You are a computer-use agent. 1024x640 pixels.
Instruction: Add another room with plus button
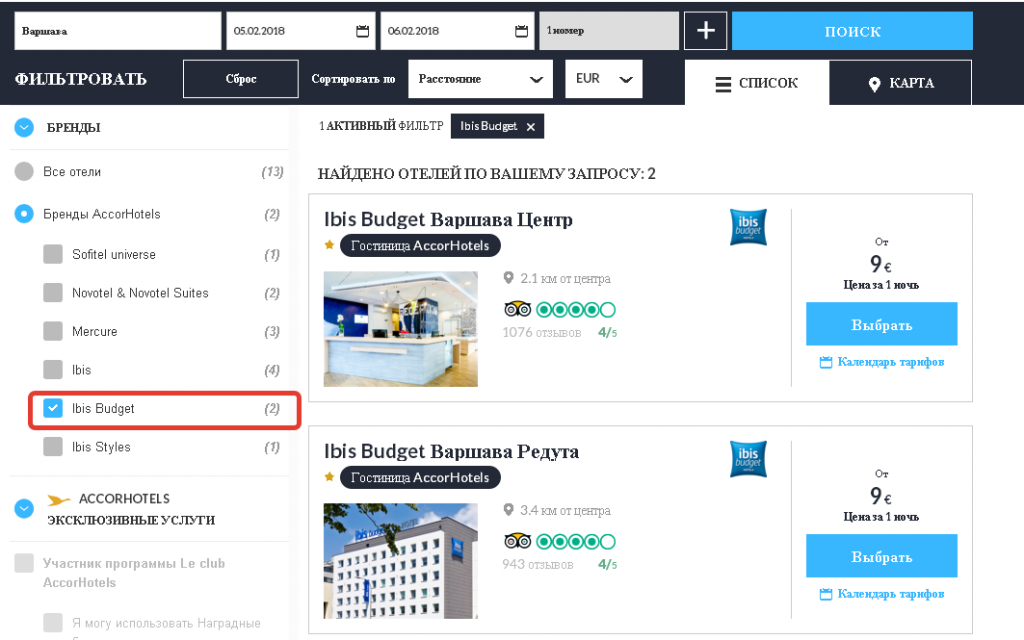(x=705, y=31)
